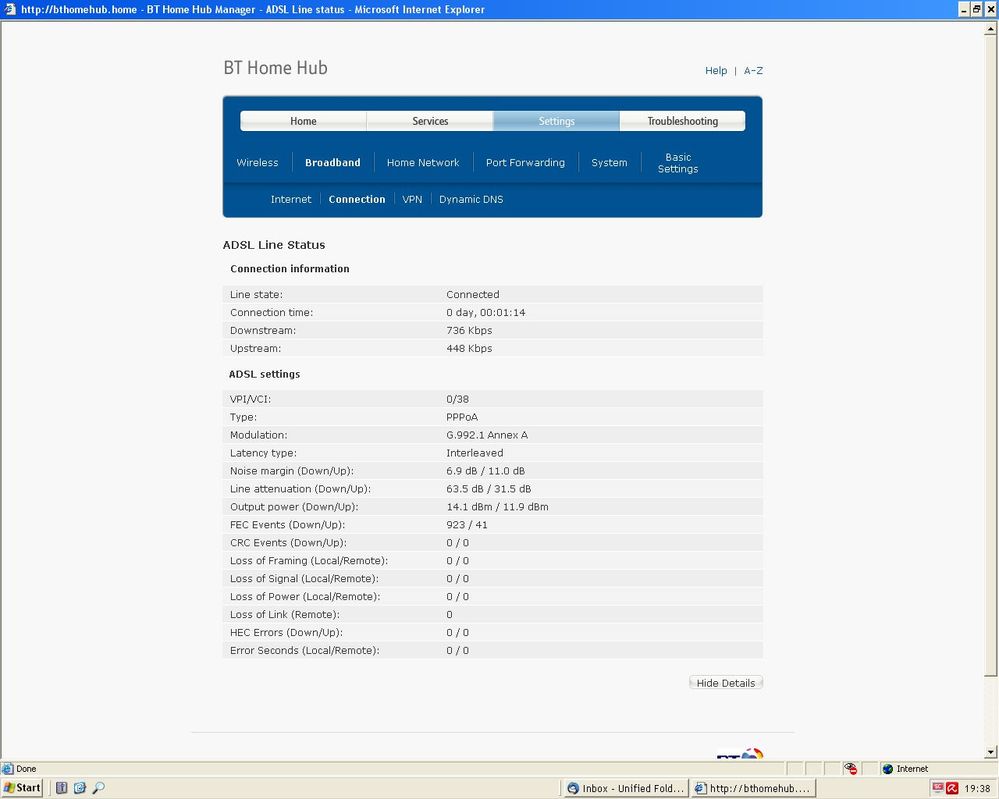Viewport: 999px width, 799px height.
Task: Click the vertical scrollbar thumb
Action: click(x=991, y=356)
